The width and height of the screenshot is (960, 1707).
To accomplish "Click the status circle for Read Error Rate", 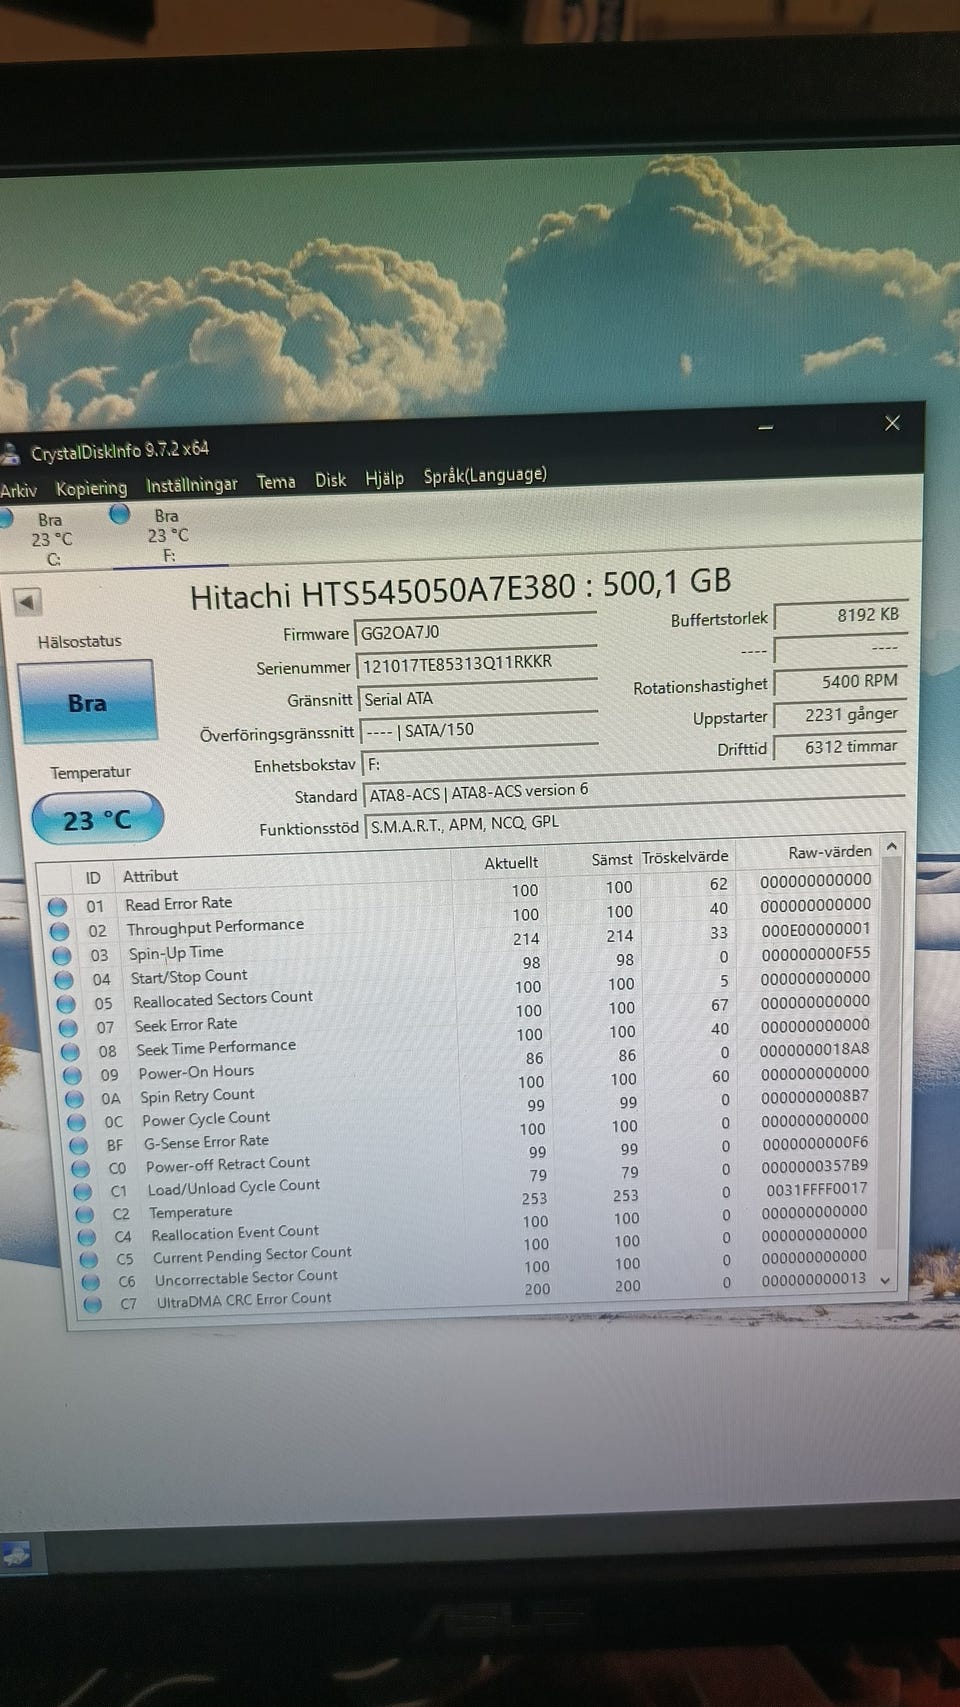I will coord(58,906).
